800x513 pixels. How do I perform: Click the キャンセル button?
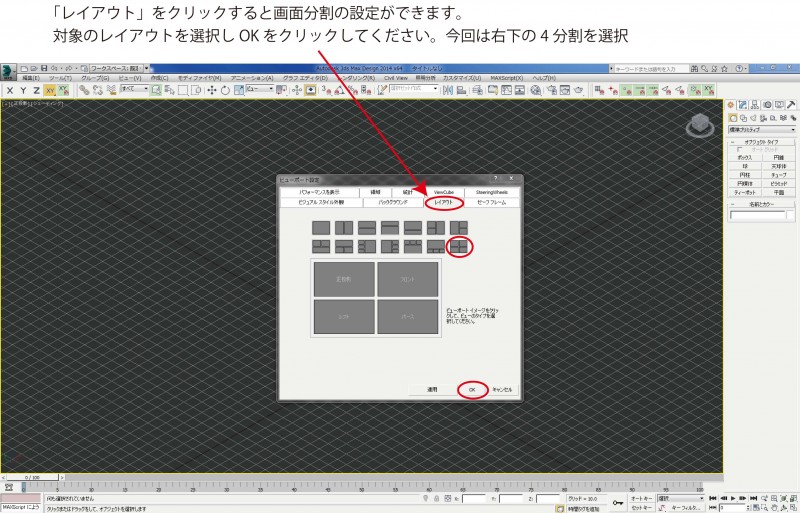[x=501, y=388]
